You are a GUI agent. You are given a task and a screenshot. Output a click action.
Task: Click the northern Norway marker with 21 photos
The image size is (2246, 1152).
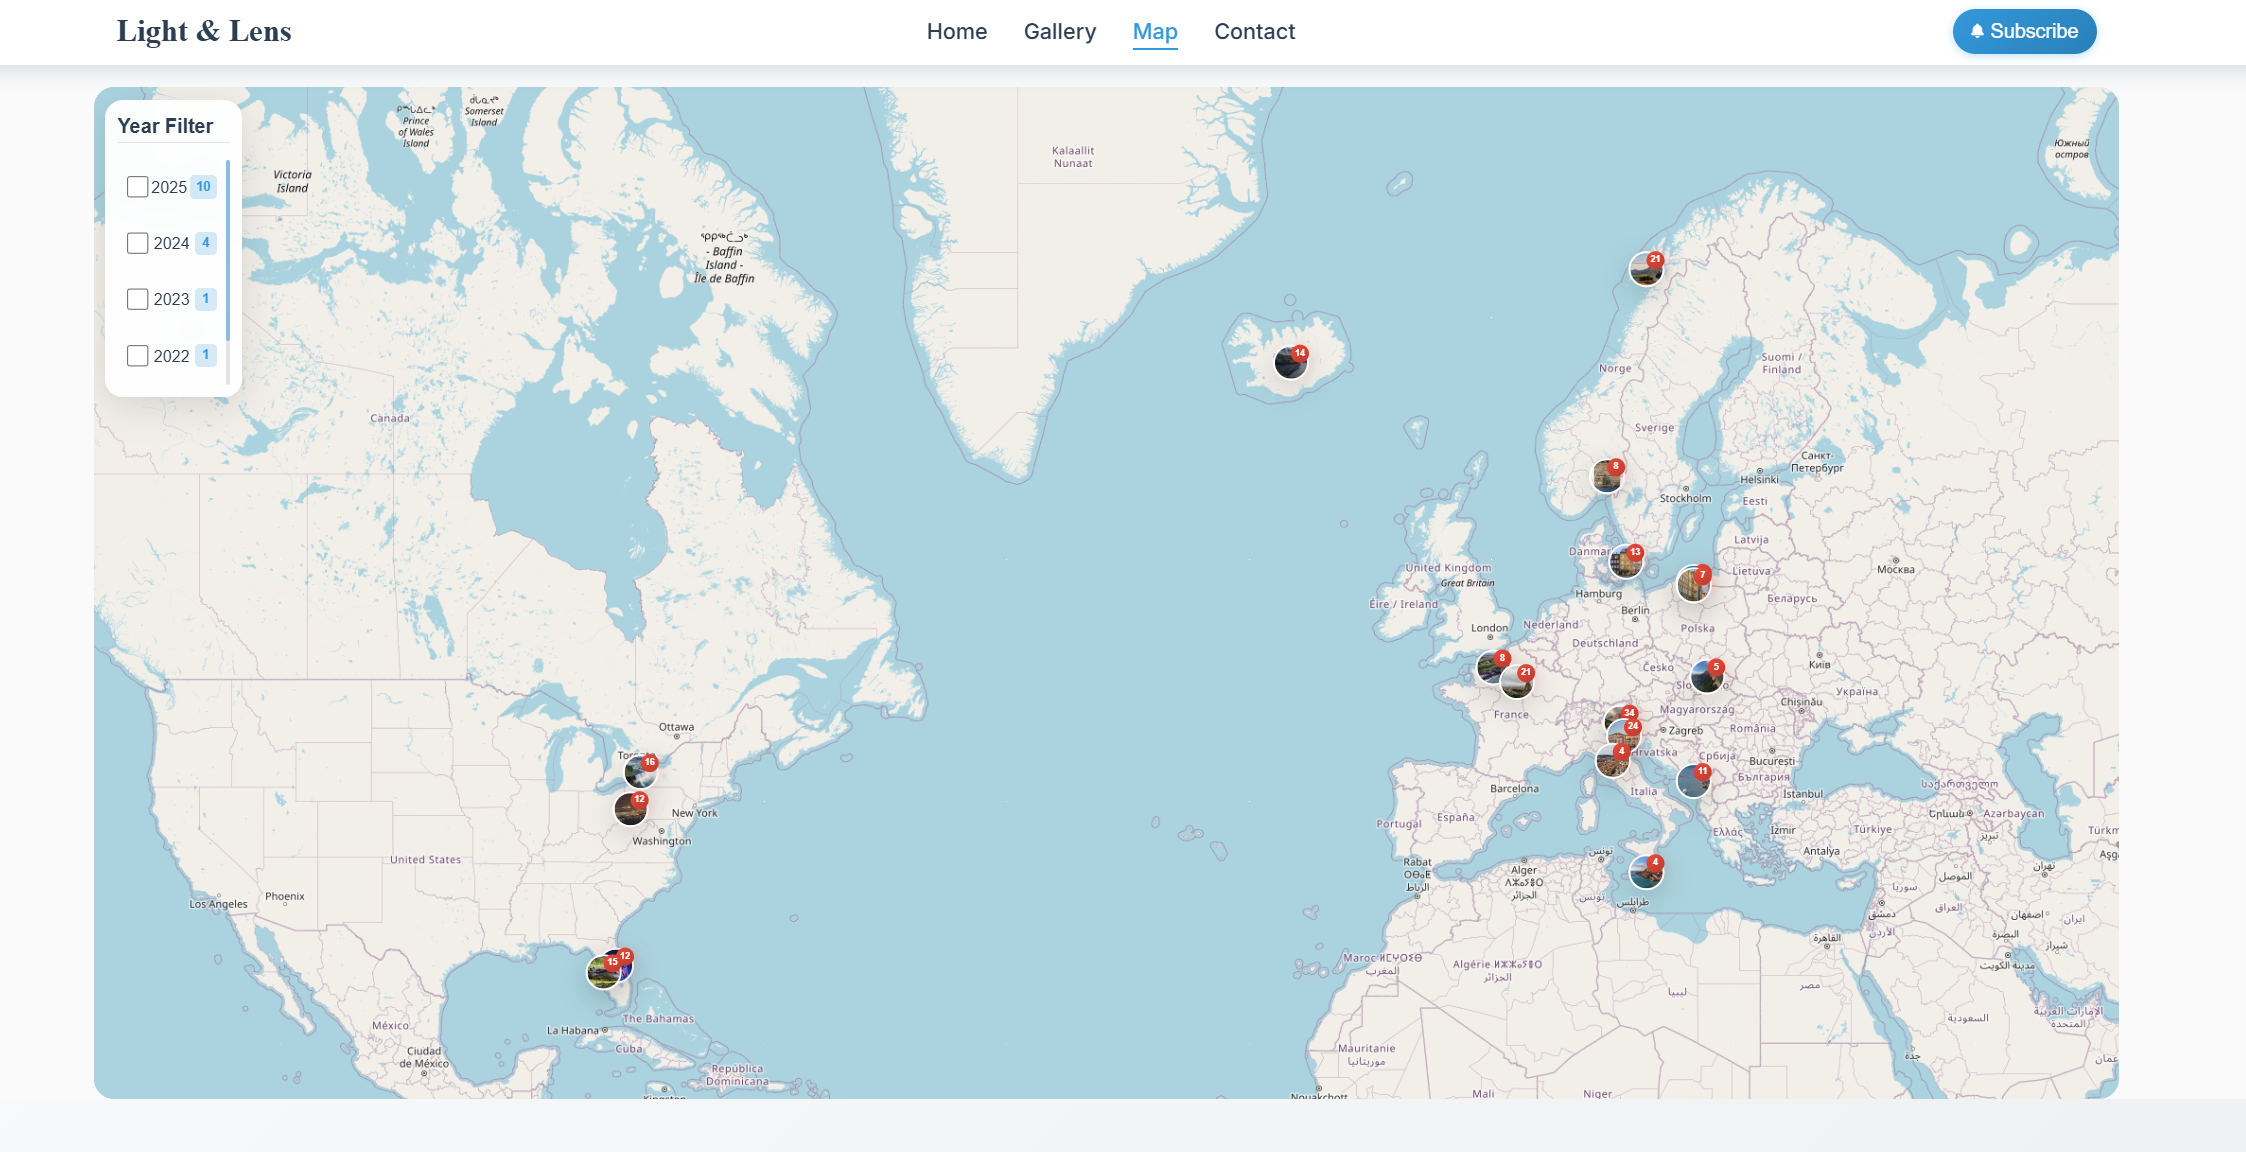coord(1645,269)
